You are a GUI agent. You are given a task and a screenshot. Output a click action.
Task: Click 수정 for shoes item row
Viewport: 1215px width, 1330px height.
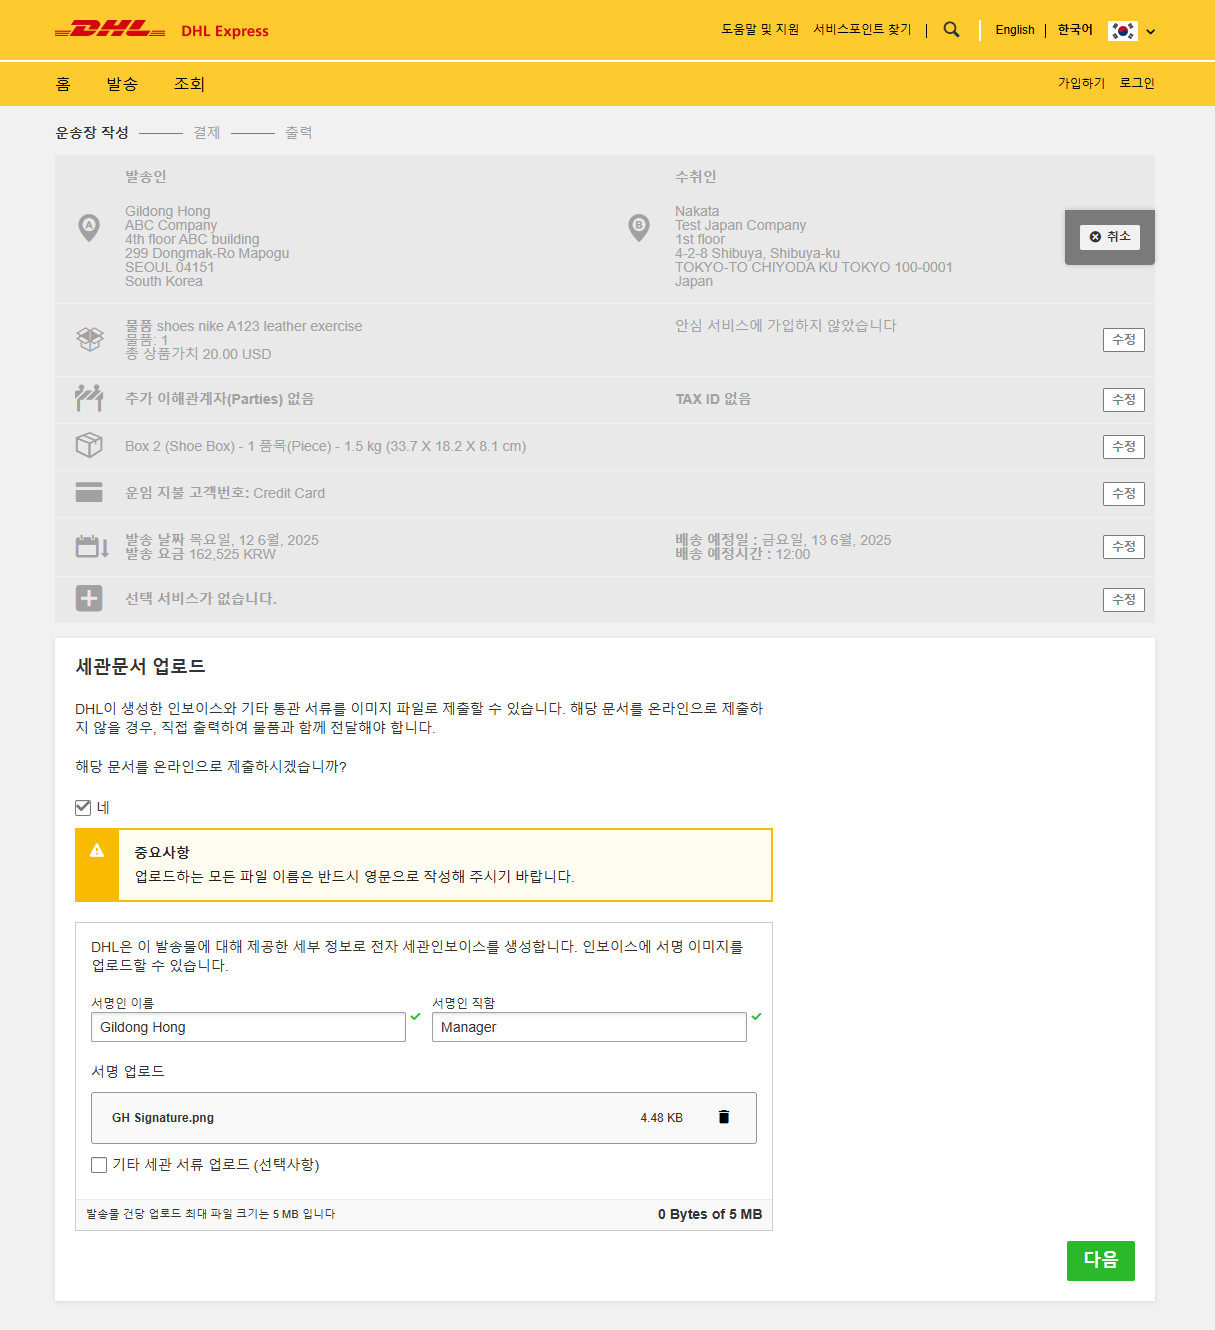tap(1124, 340)
